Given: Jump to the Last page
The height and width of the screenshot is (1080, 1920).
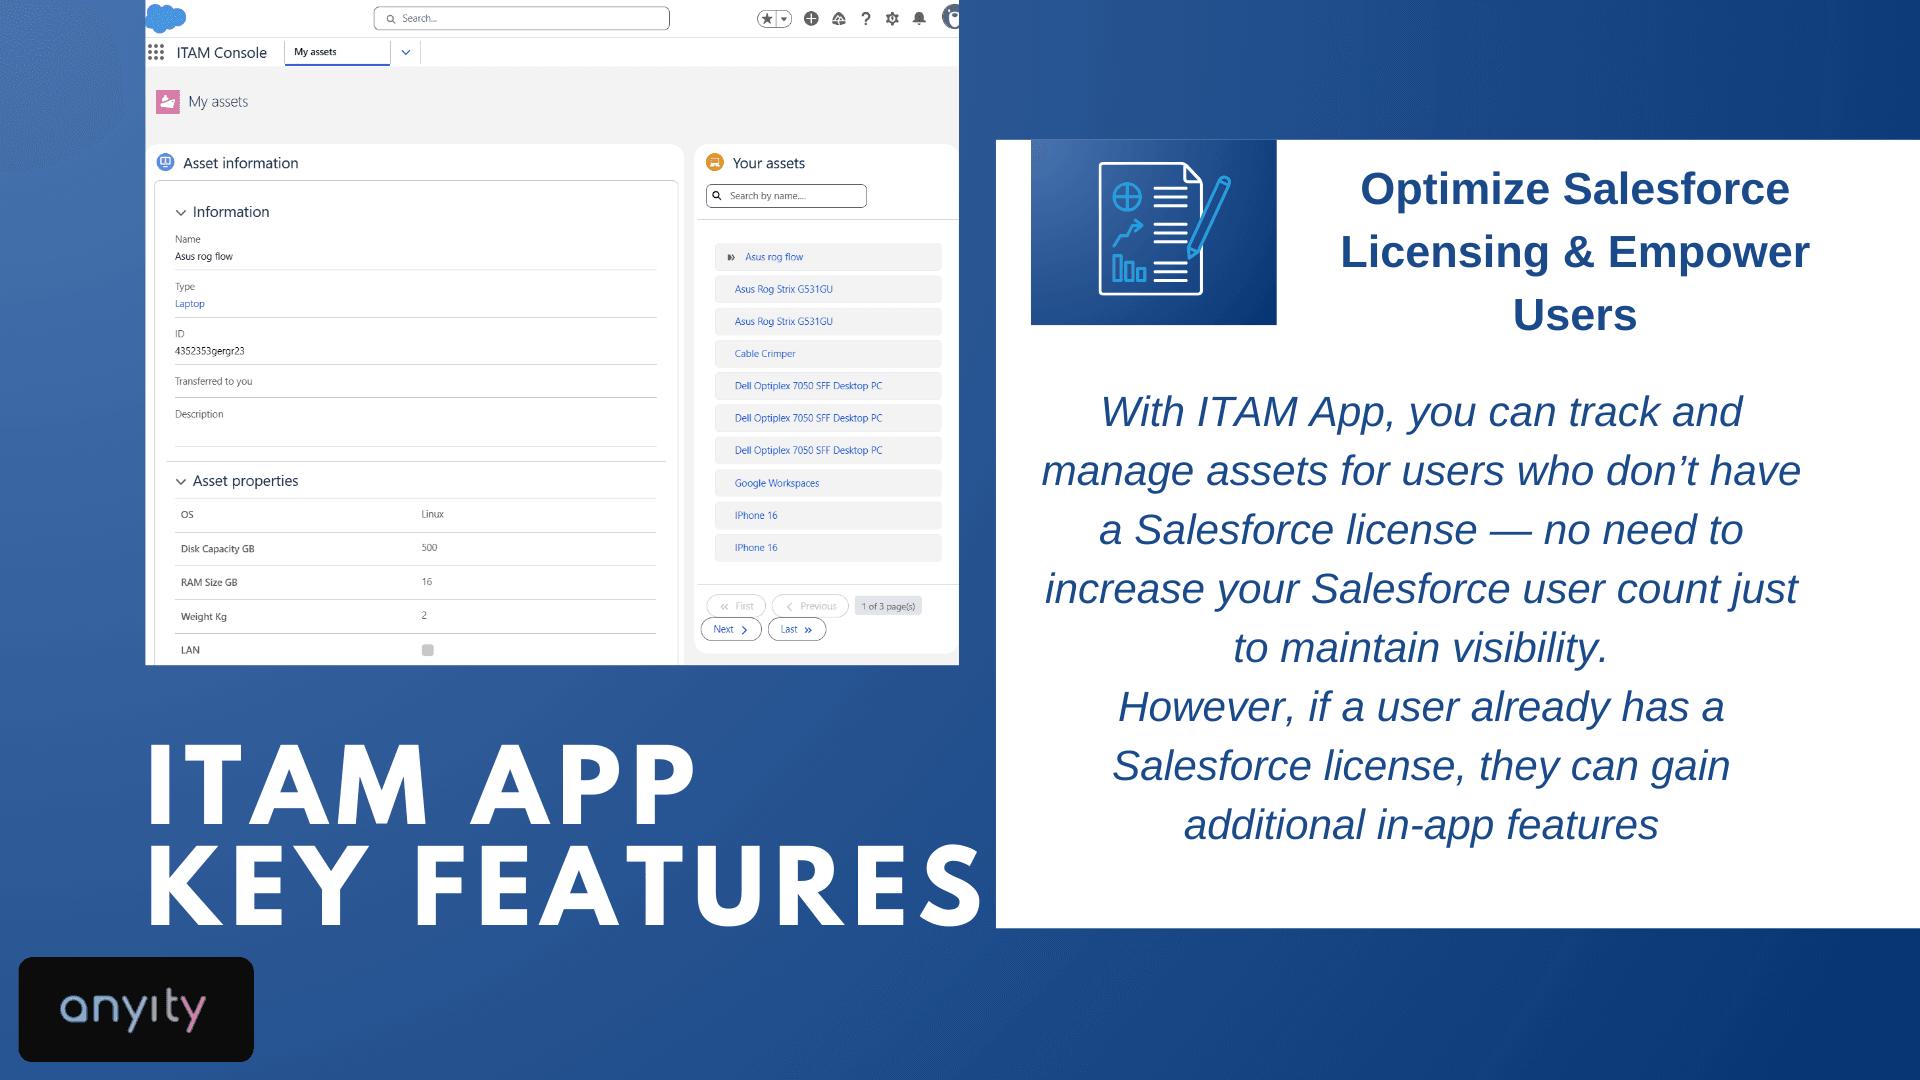Looking at the screenshot, I should 797,629.
